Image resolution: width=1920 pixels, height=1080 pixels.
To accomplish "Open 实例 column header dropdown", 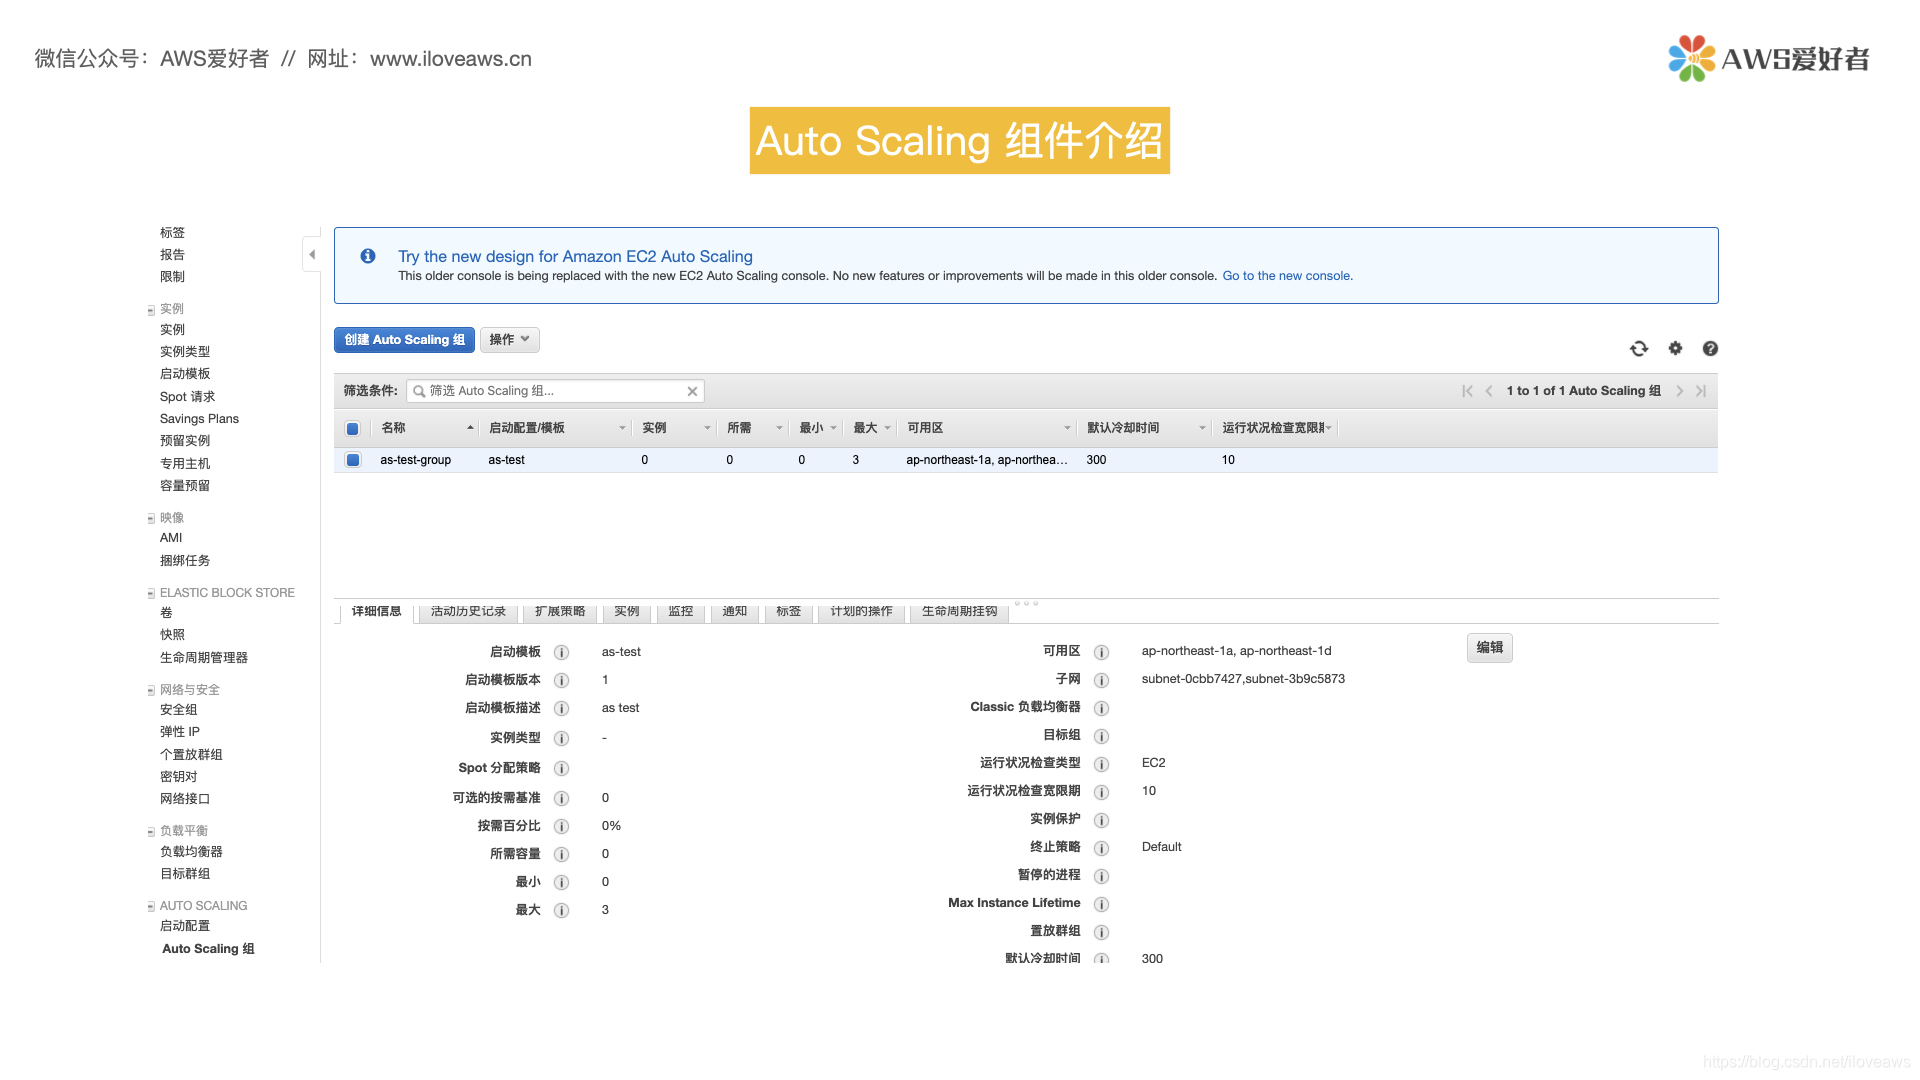I will (x=707, y=428).
